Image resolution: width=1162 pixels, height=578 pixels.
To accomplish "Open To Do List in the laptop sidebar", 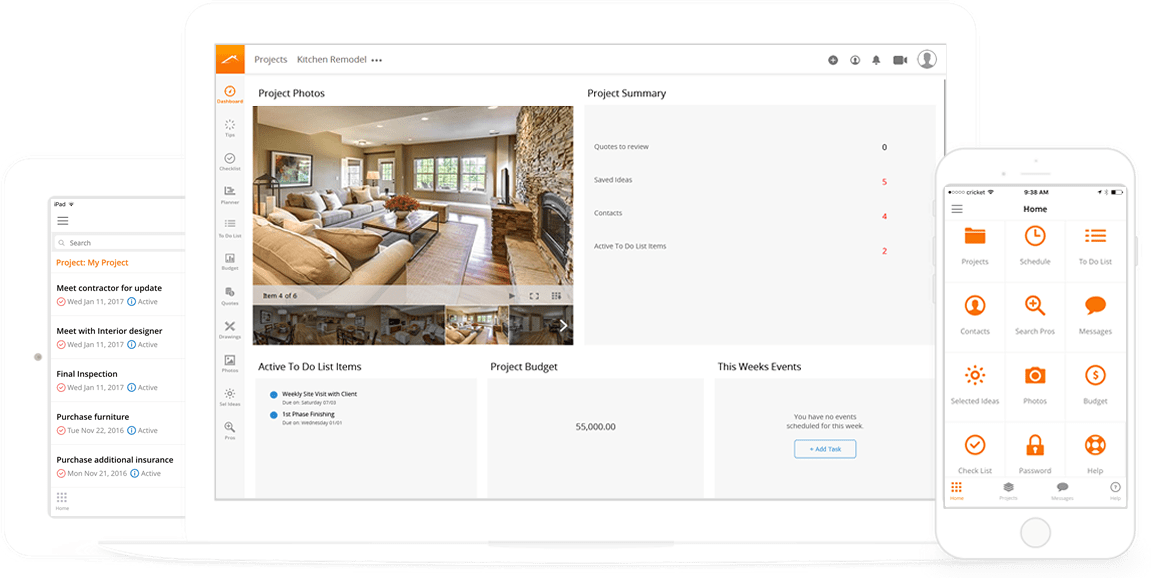I will [x=230, y=227].
